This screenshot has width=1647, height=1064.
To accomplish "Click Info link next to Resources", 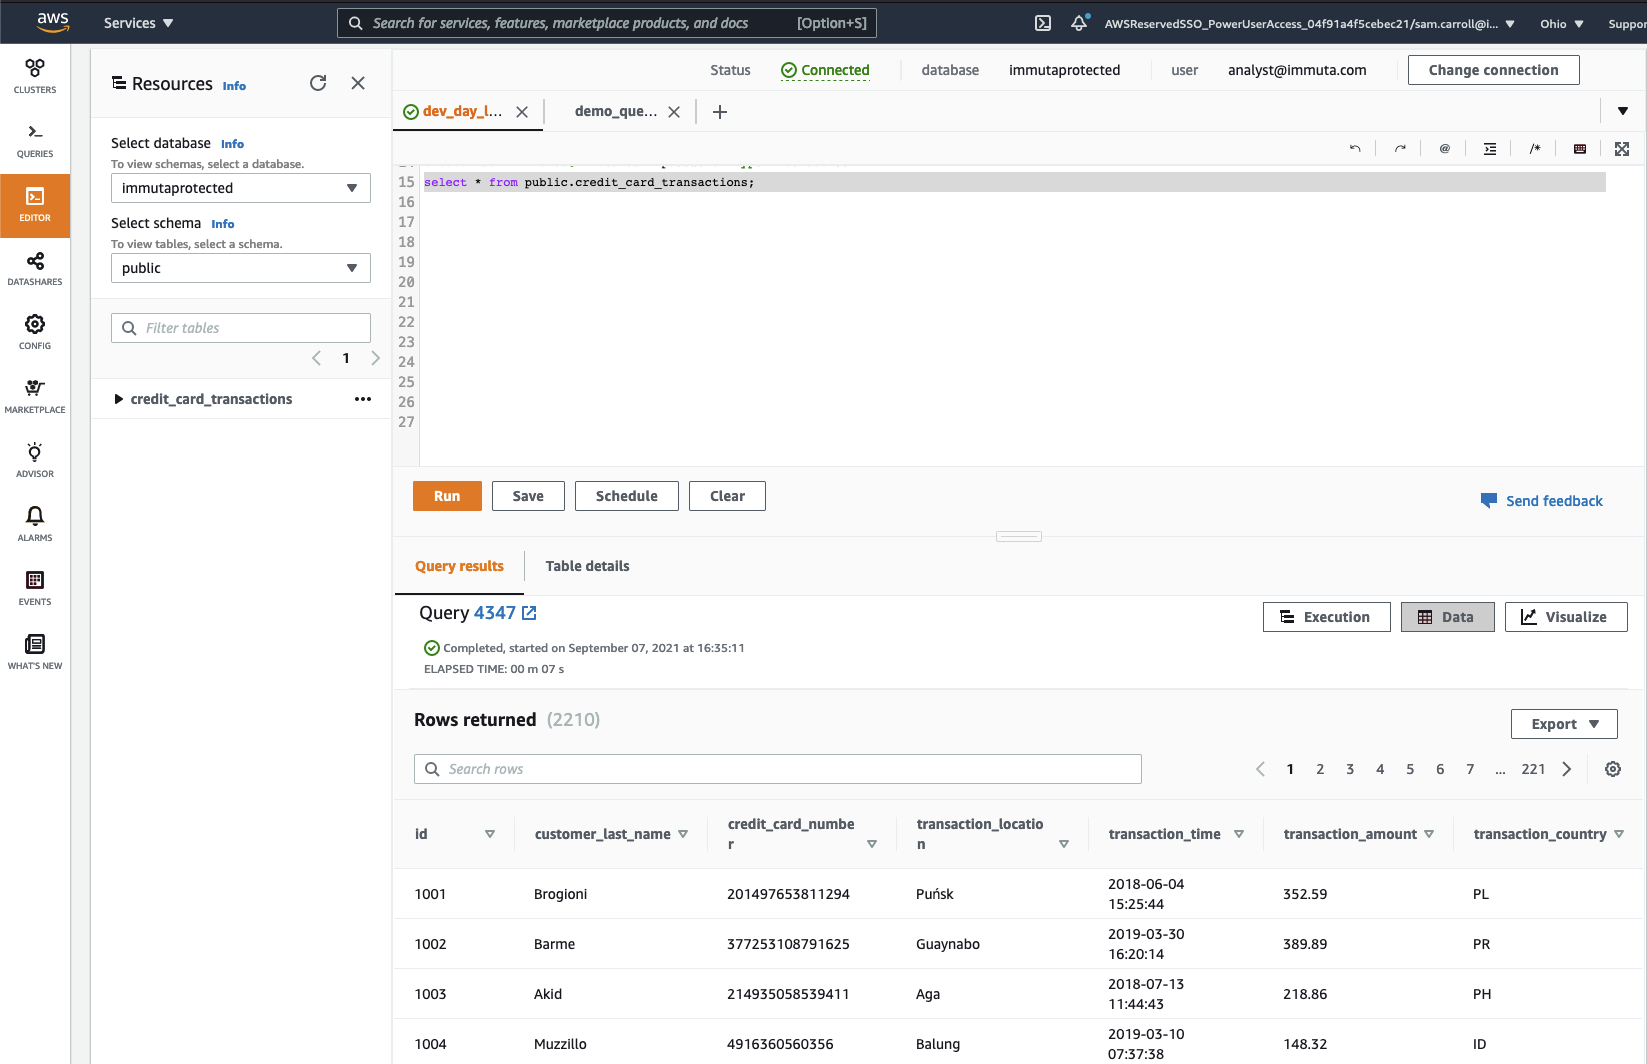I will pos(234,86).
